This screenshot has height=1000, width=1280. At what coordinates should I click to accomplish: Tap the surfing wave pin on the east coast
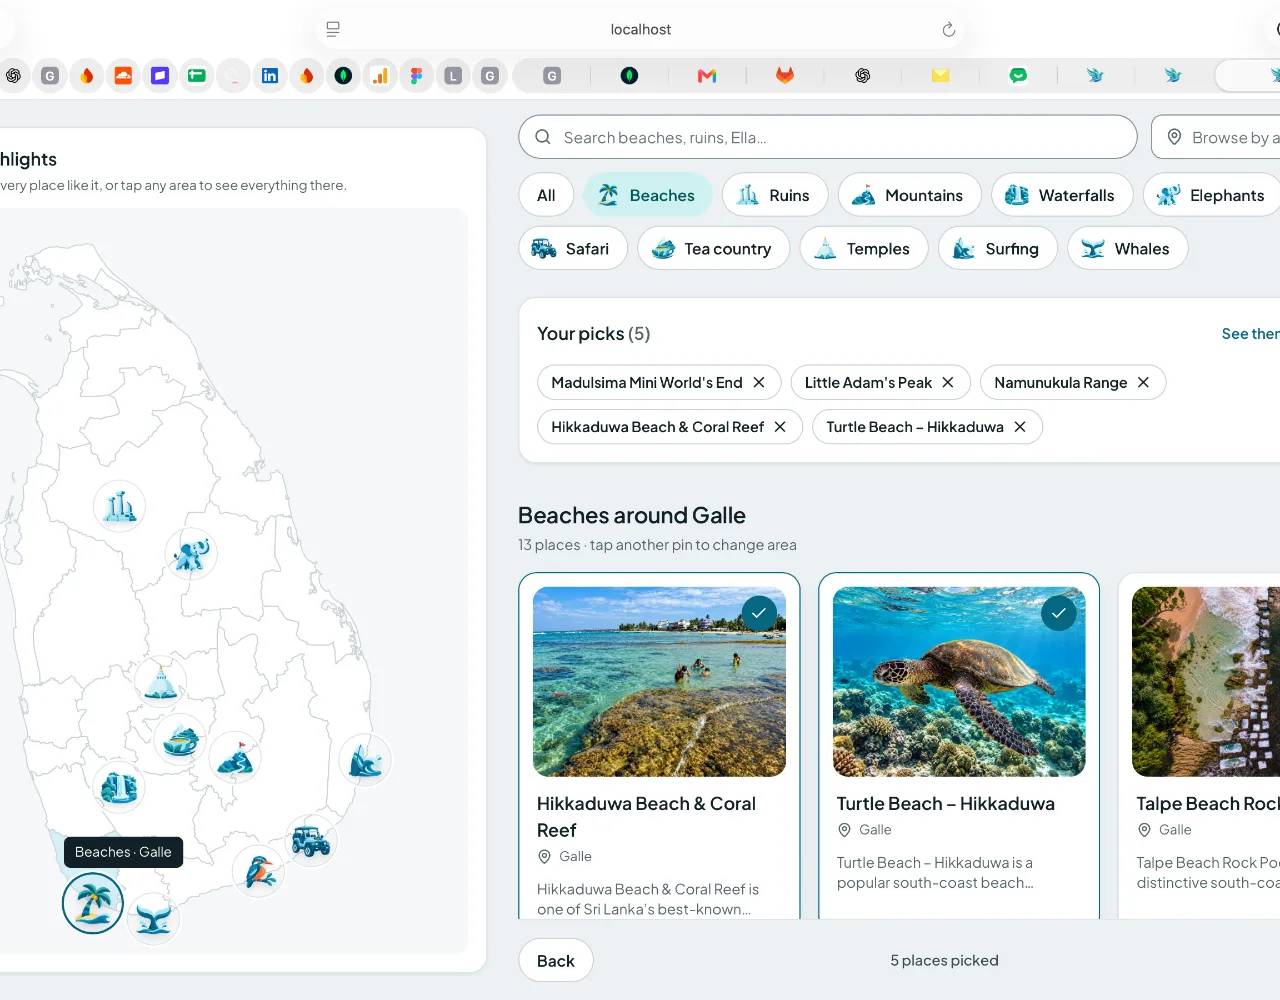coord(365,760)
